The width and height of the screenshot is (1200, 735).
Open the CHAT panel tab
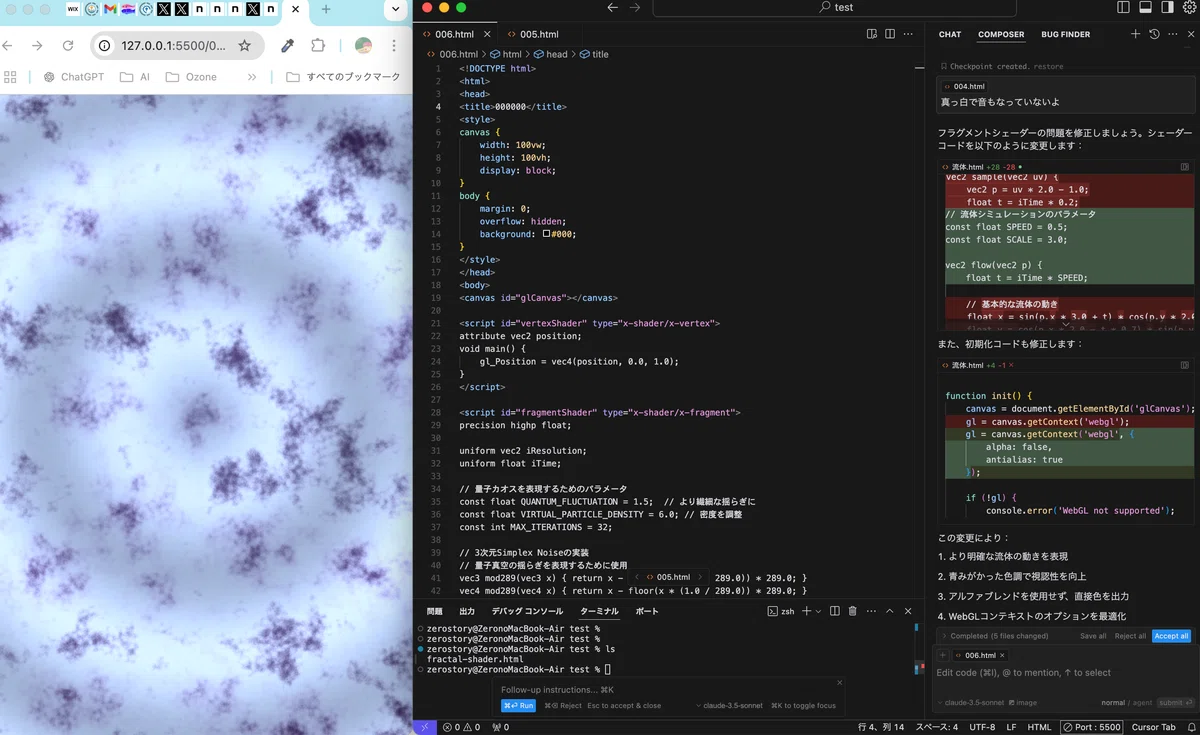point(950,34)
